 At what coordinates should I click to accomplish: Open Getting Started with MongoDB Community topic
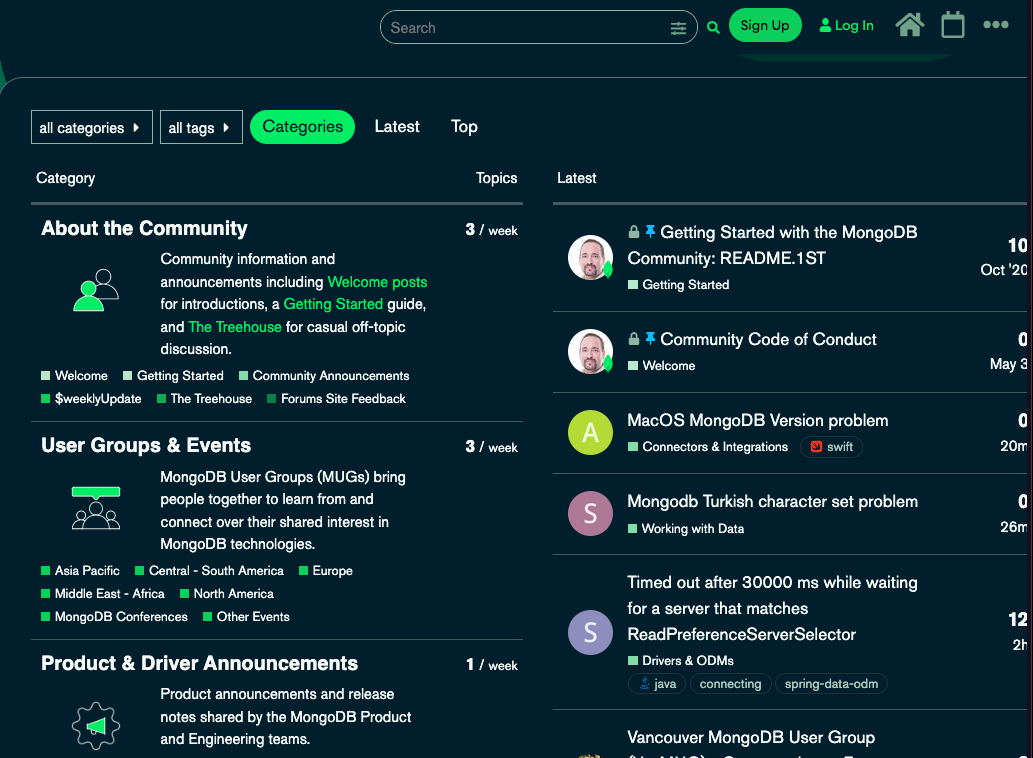[772, 245]
